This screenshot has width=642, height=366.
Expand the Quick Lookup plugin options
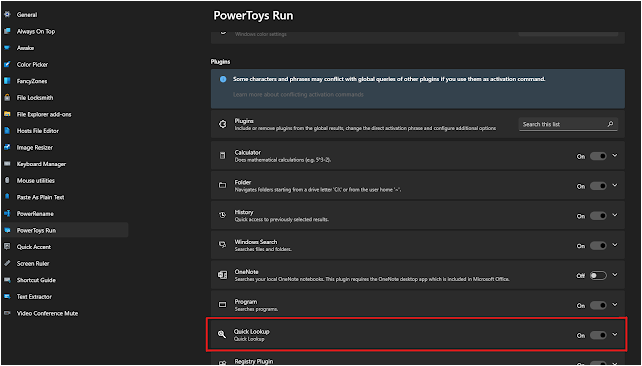pyautogui.click(x=615, y=334)
